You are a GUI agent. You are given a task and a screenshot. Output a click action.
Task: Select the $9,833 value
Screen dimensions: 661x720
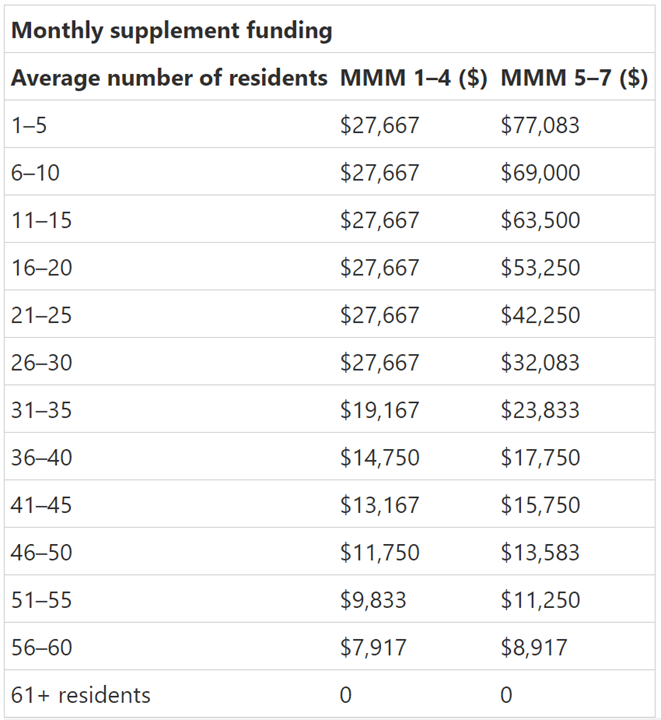click(373, 600)
